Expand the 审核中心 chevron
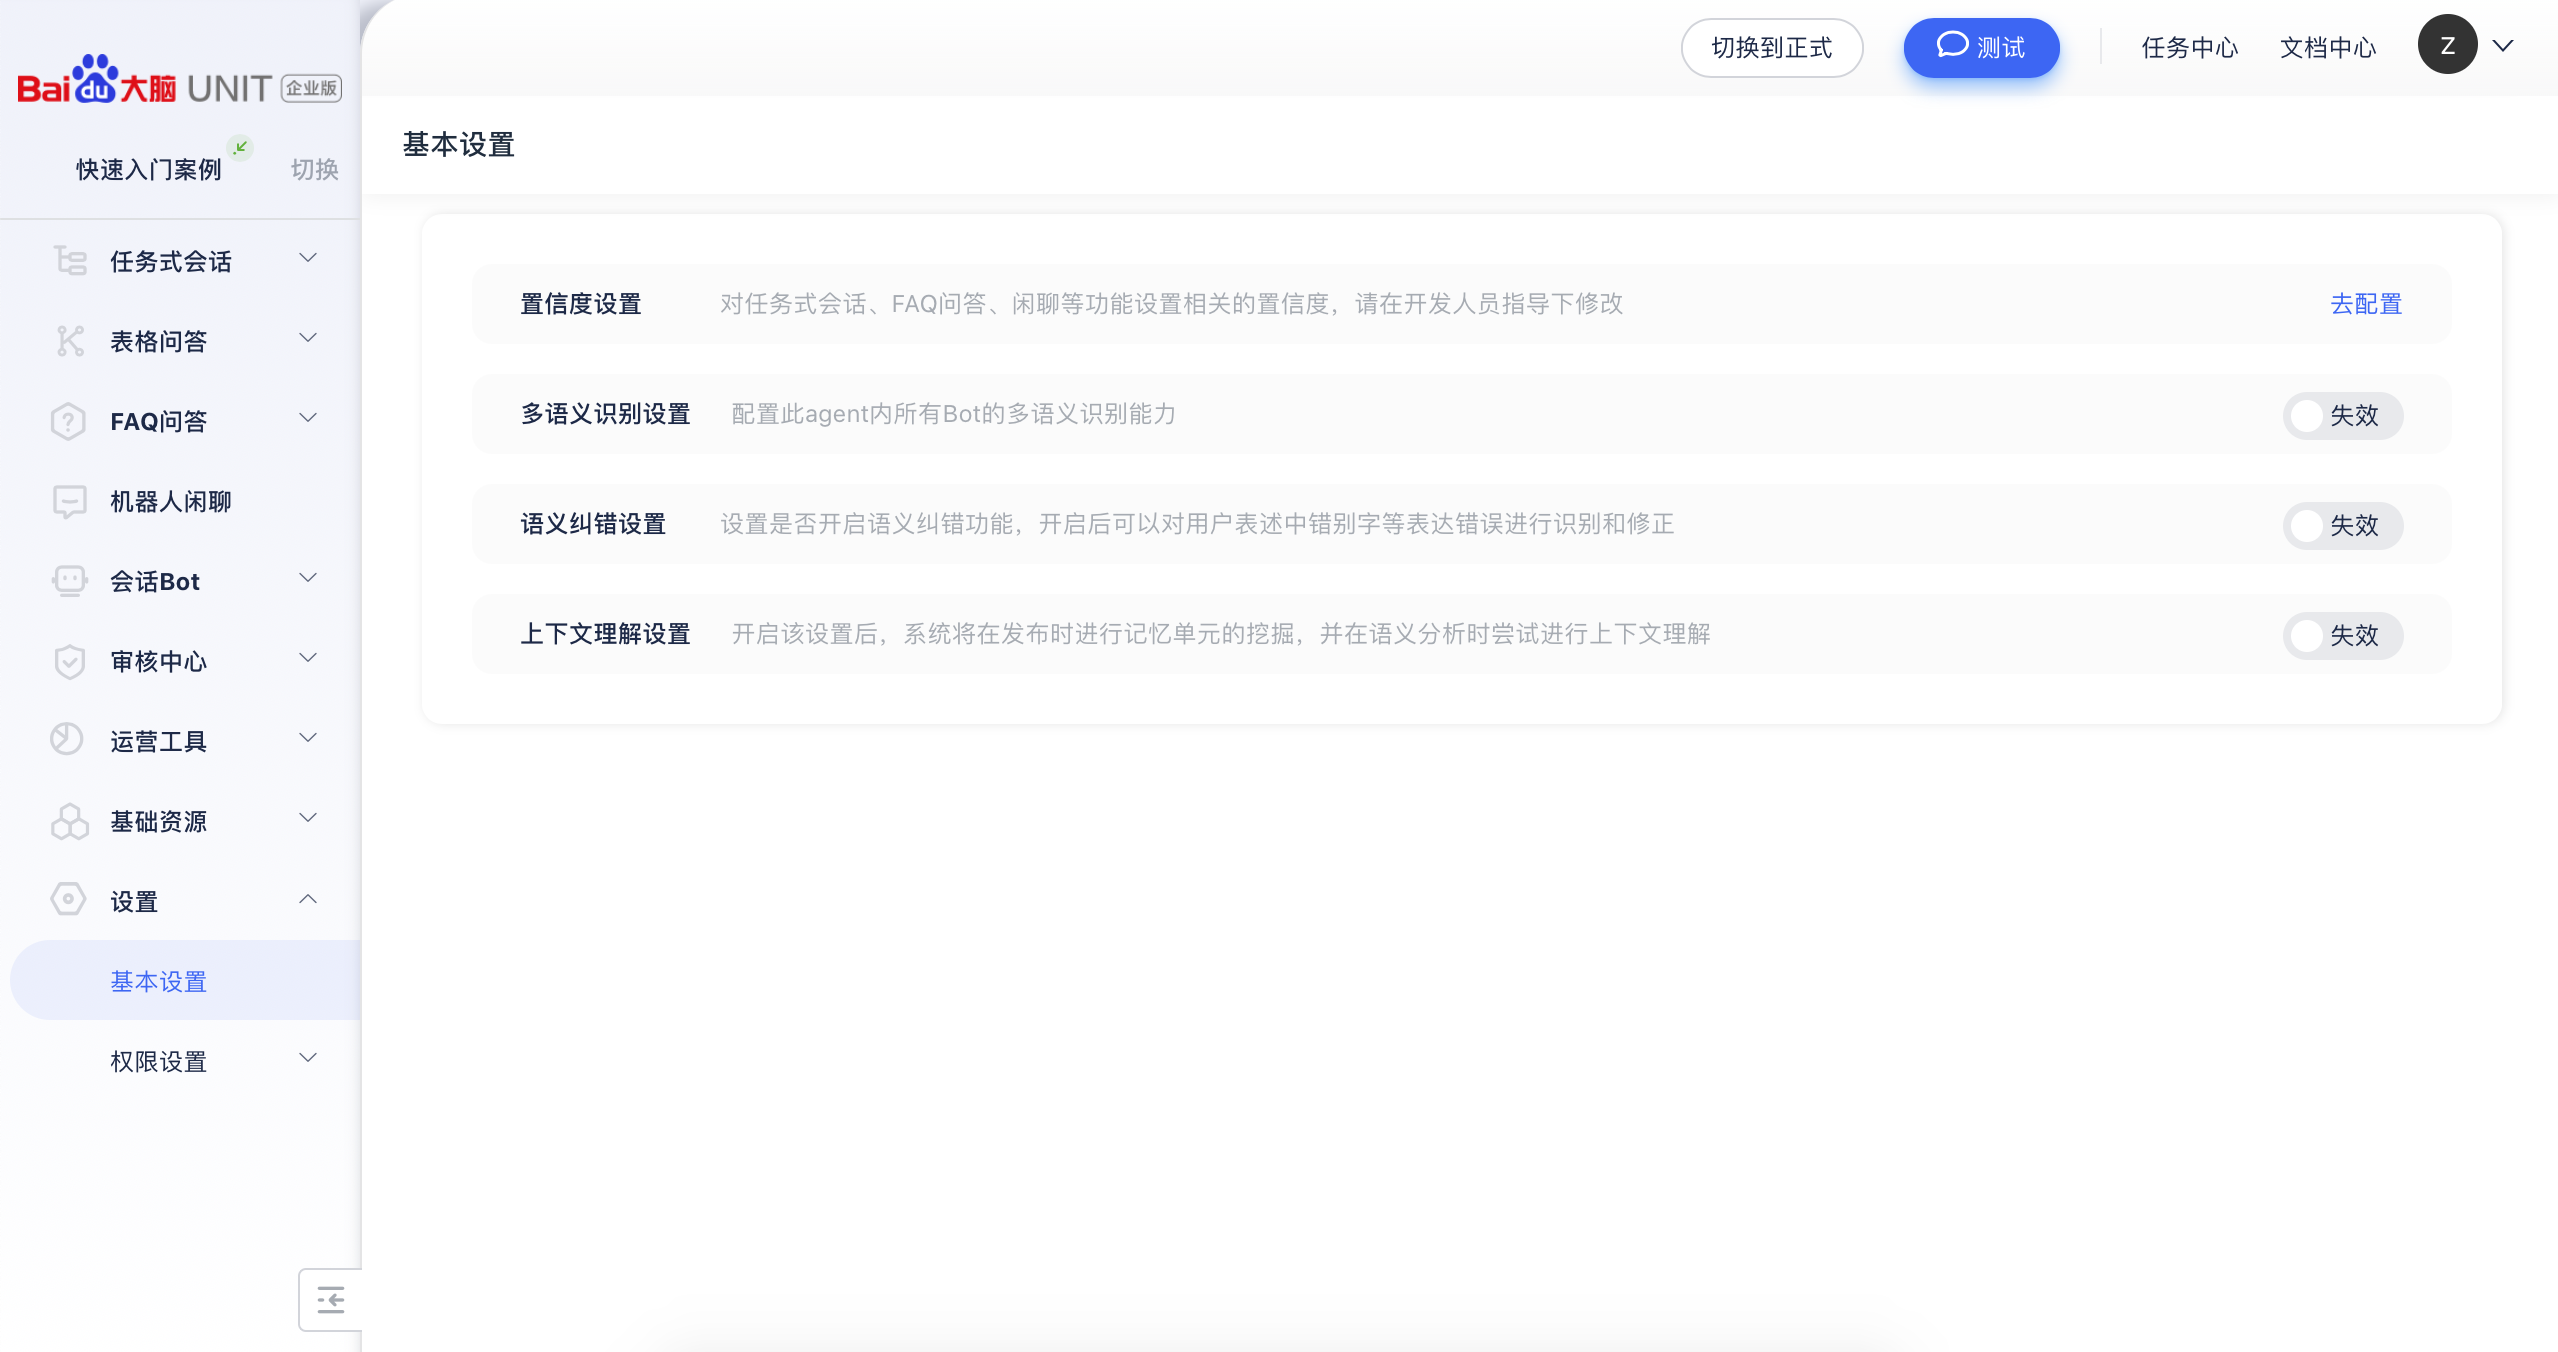This screenshot has width=2558, height=1352. click(308, 658)
